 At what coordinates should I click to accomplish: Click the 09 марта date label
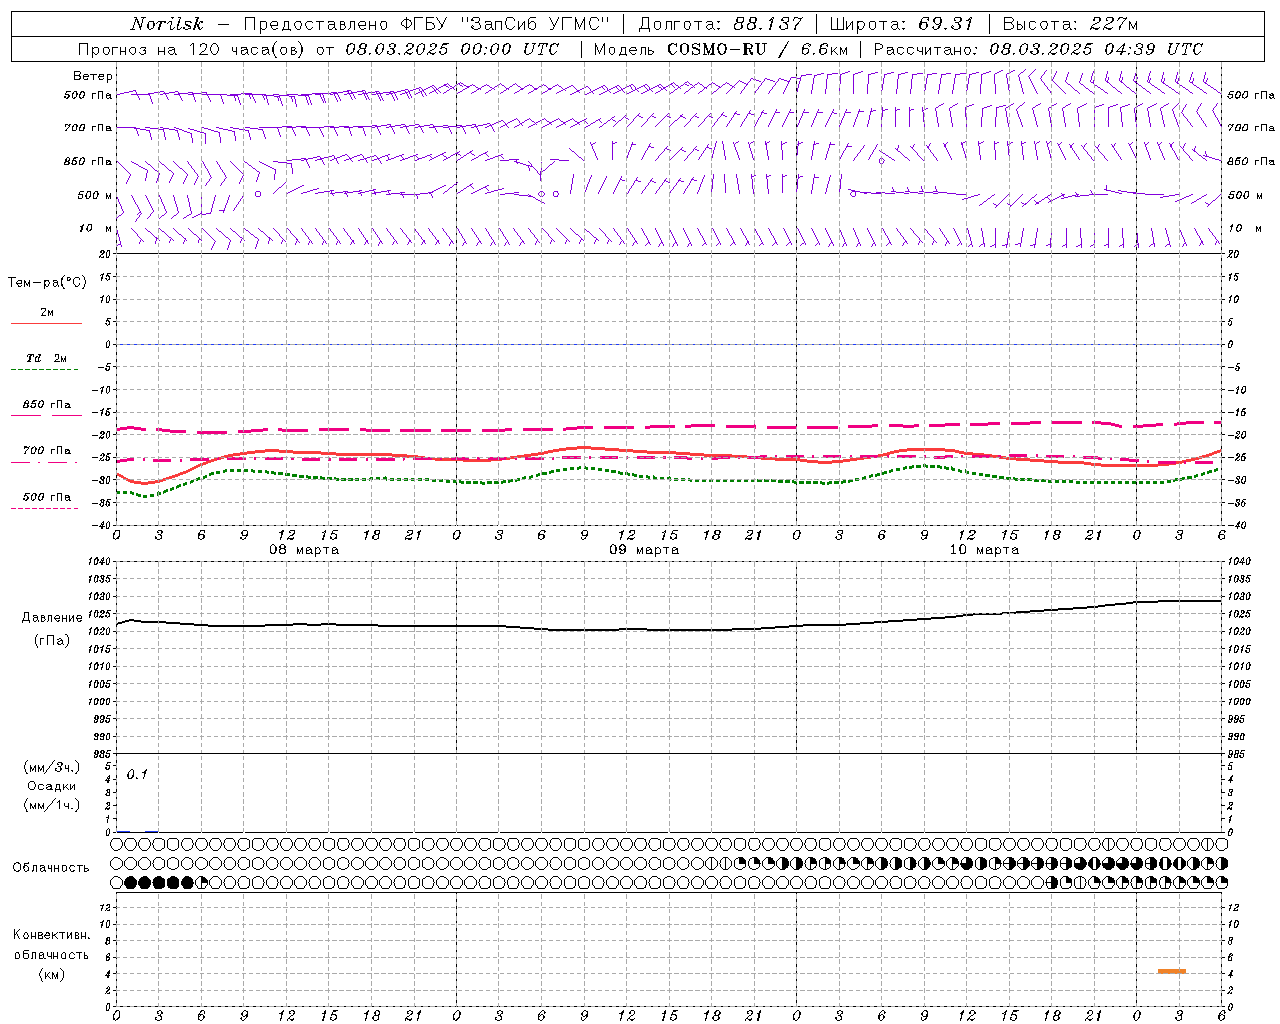[x=644, y=550]
